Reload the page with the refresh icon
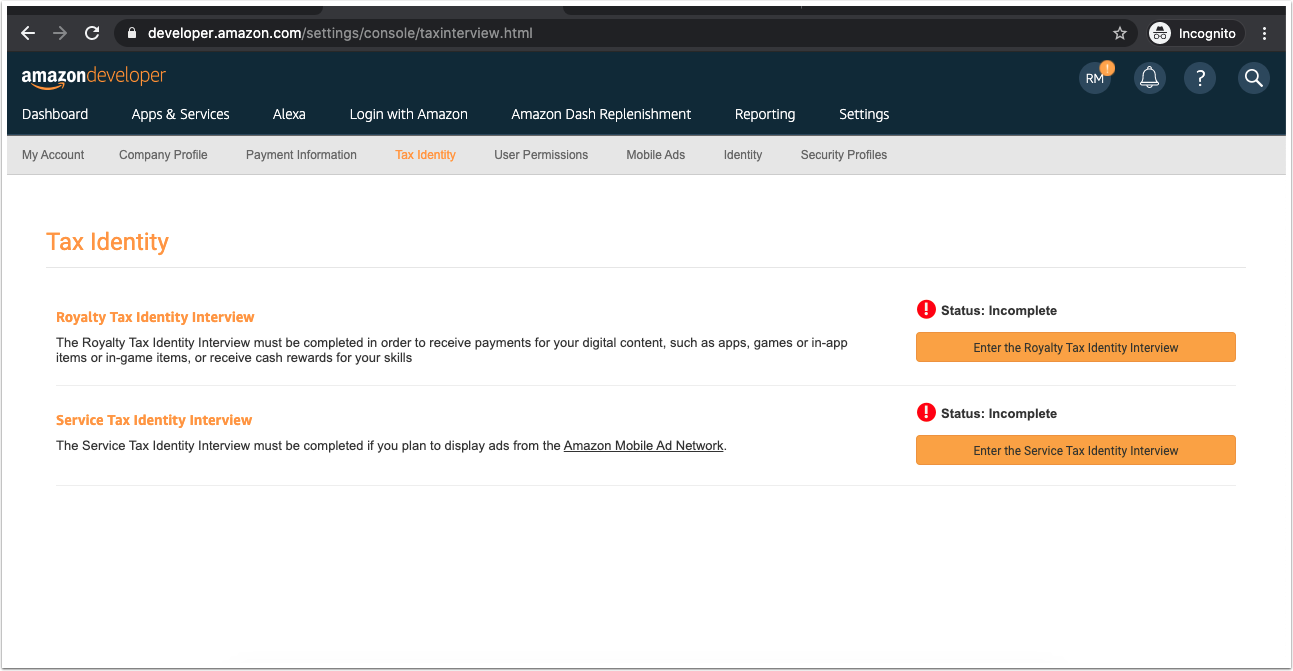1293x671 pixels. 92,33
